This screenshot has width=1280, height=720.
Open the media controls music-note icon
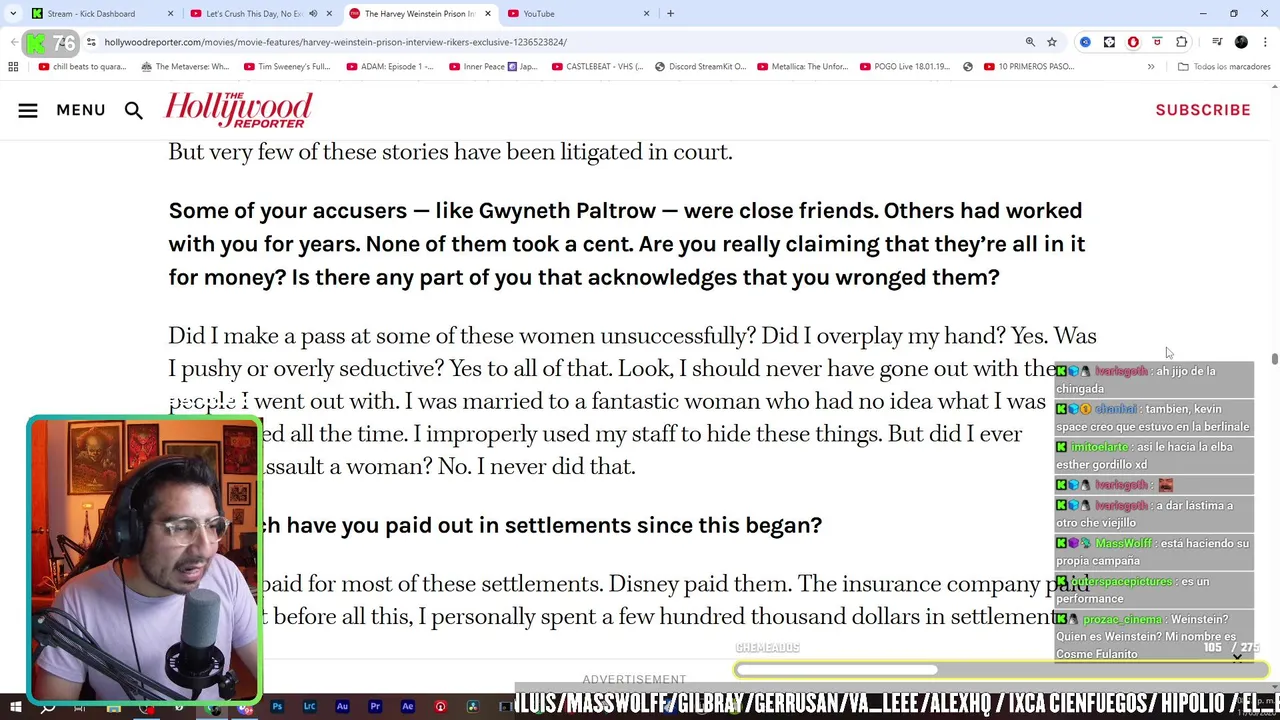(1217, 42)
